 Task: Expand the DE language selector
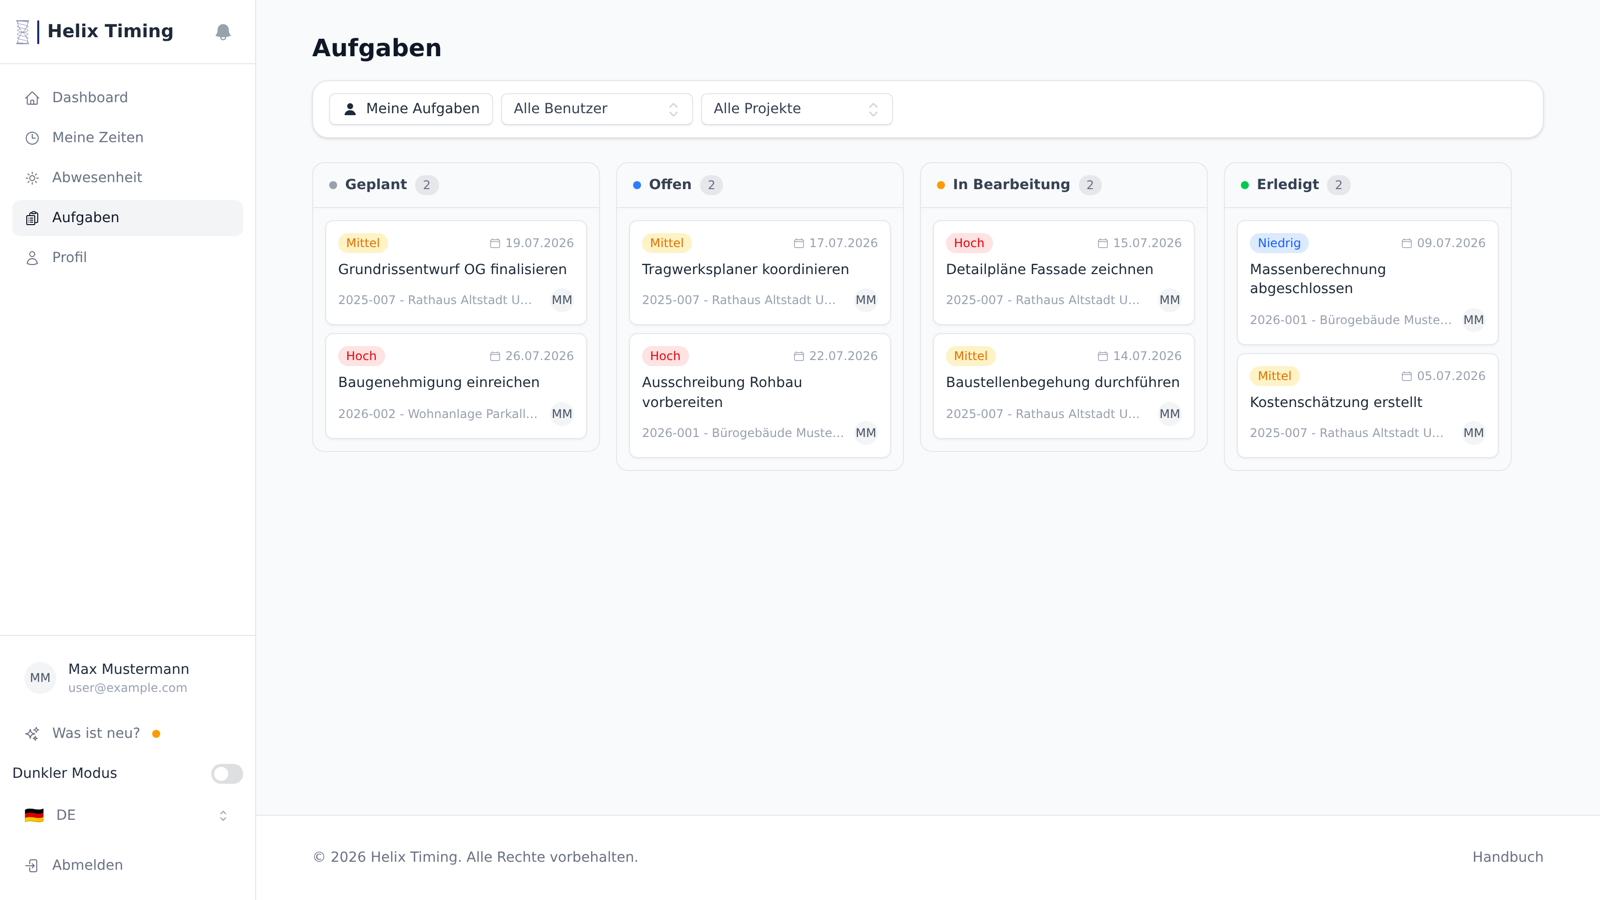128,816
